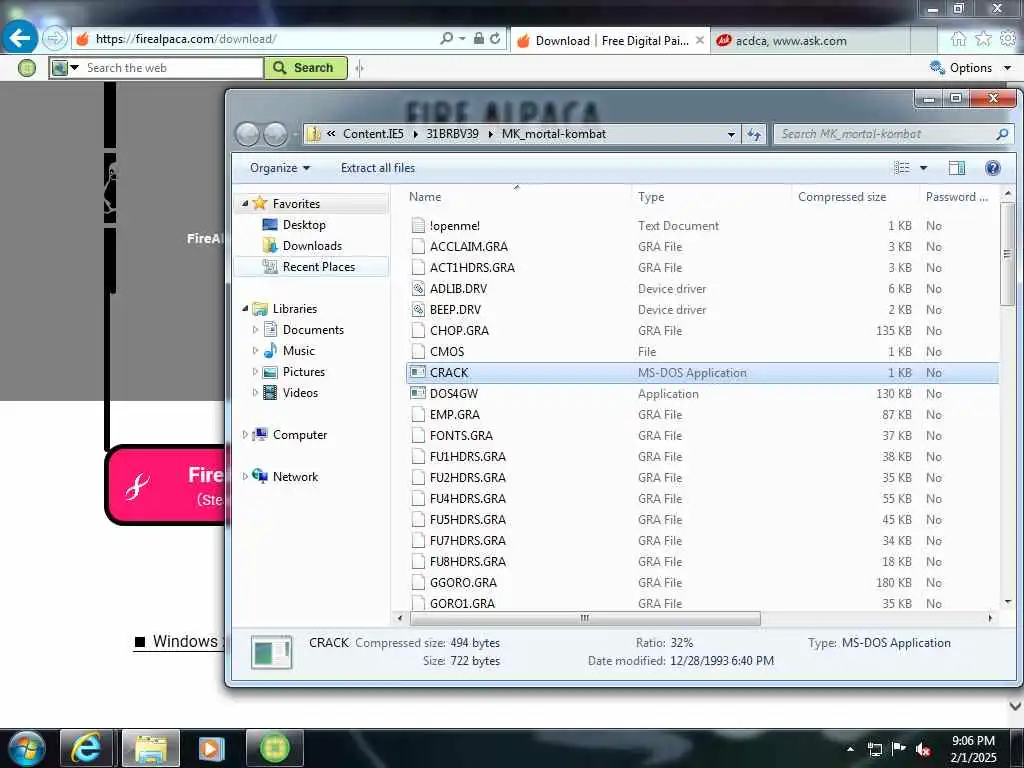Click the Explorer address refresh button
This screenshot has height=768, width=1024.
754,134
